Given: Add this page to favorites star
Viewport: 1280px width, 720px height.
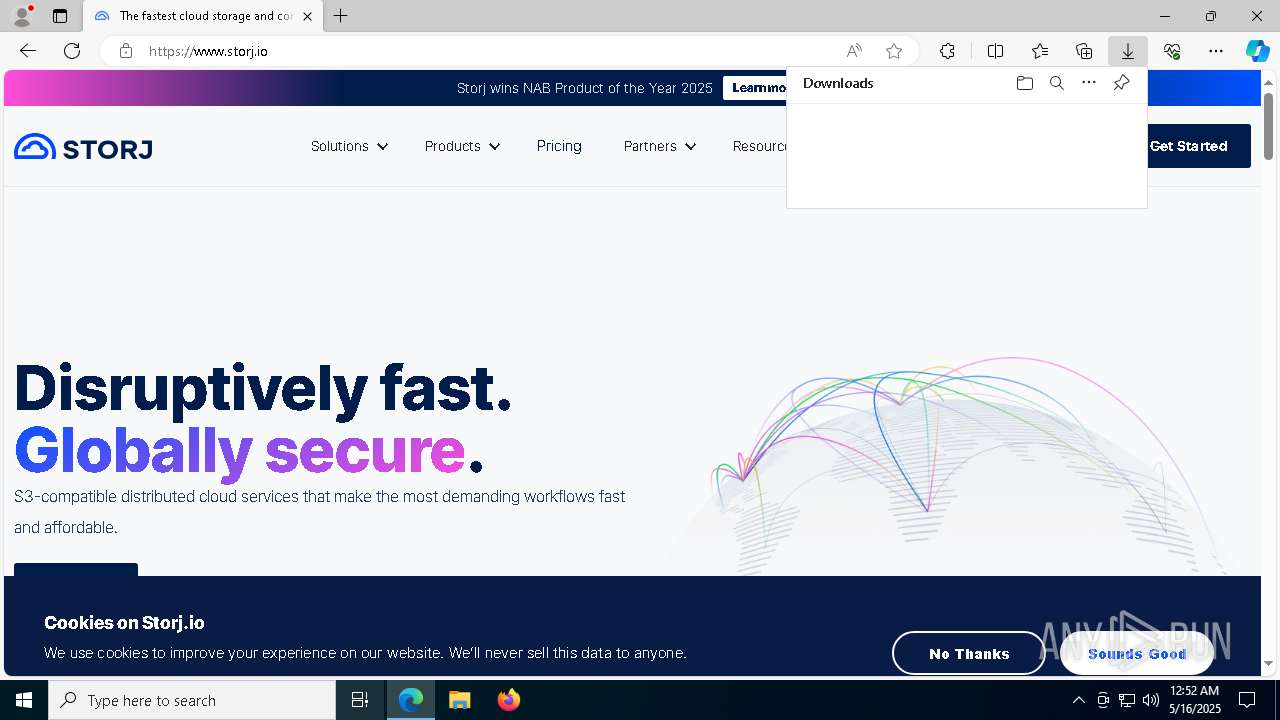Looking at the screenshot, I should (x=894, y=51).
